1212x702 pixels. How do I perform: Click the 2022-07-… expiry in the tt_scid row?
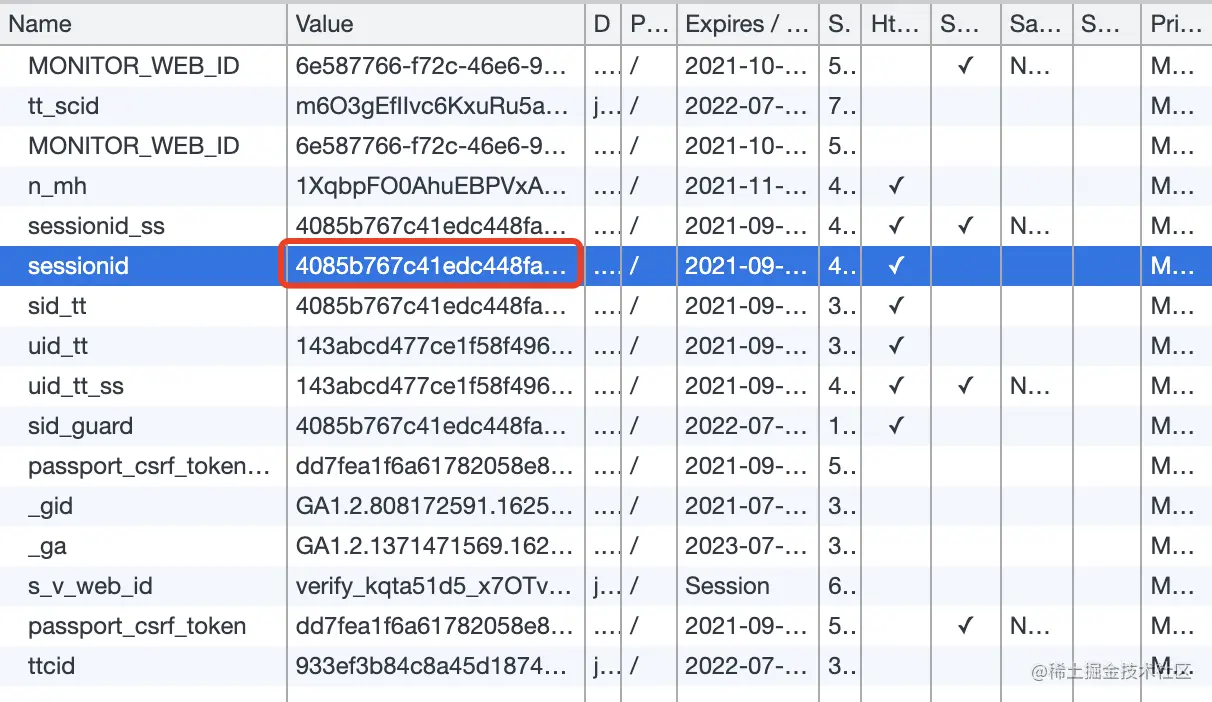point(746,106)
